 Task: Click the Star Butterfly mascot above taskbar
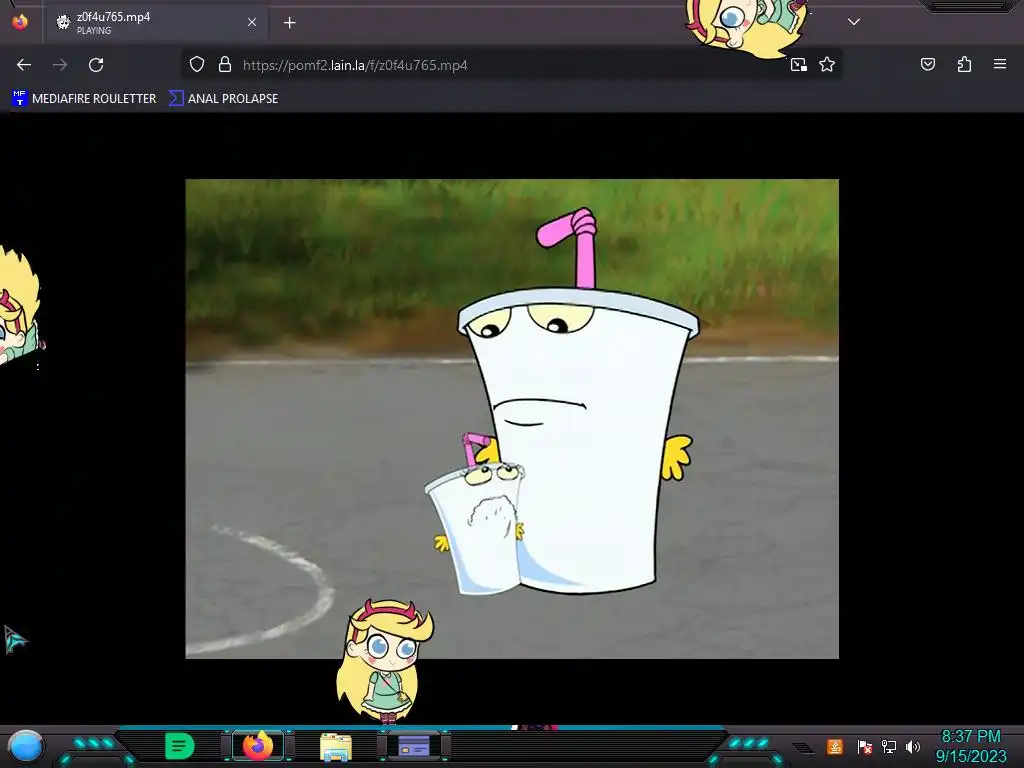coord(385,661)
